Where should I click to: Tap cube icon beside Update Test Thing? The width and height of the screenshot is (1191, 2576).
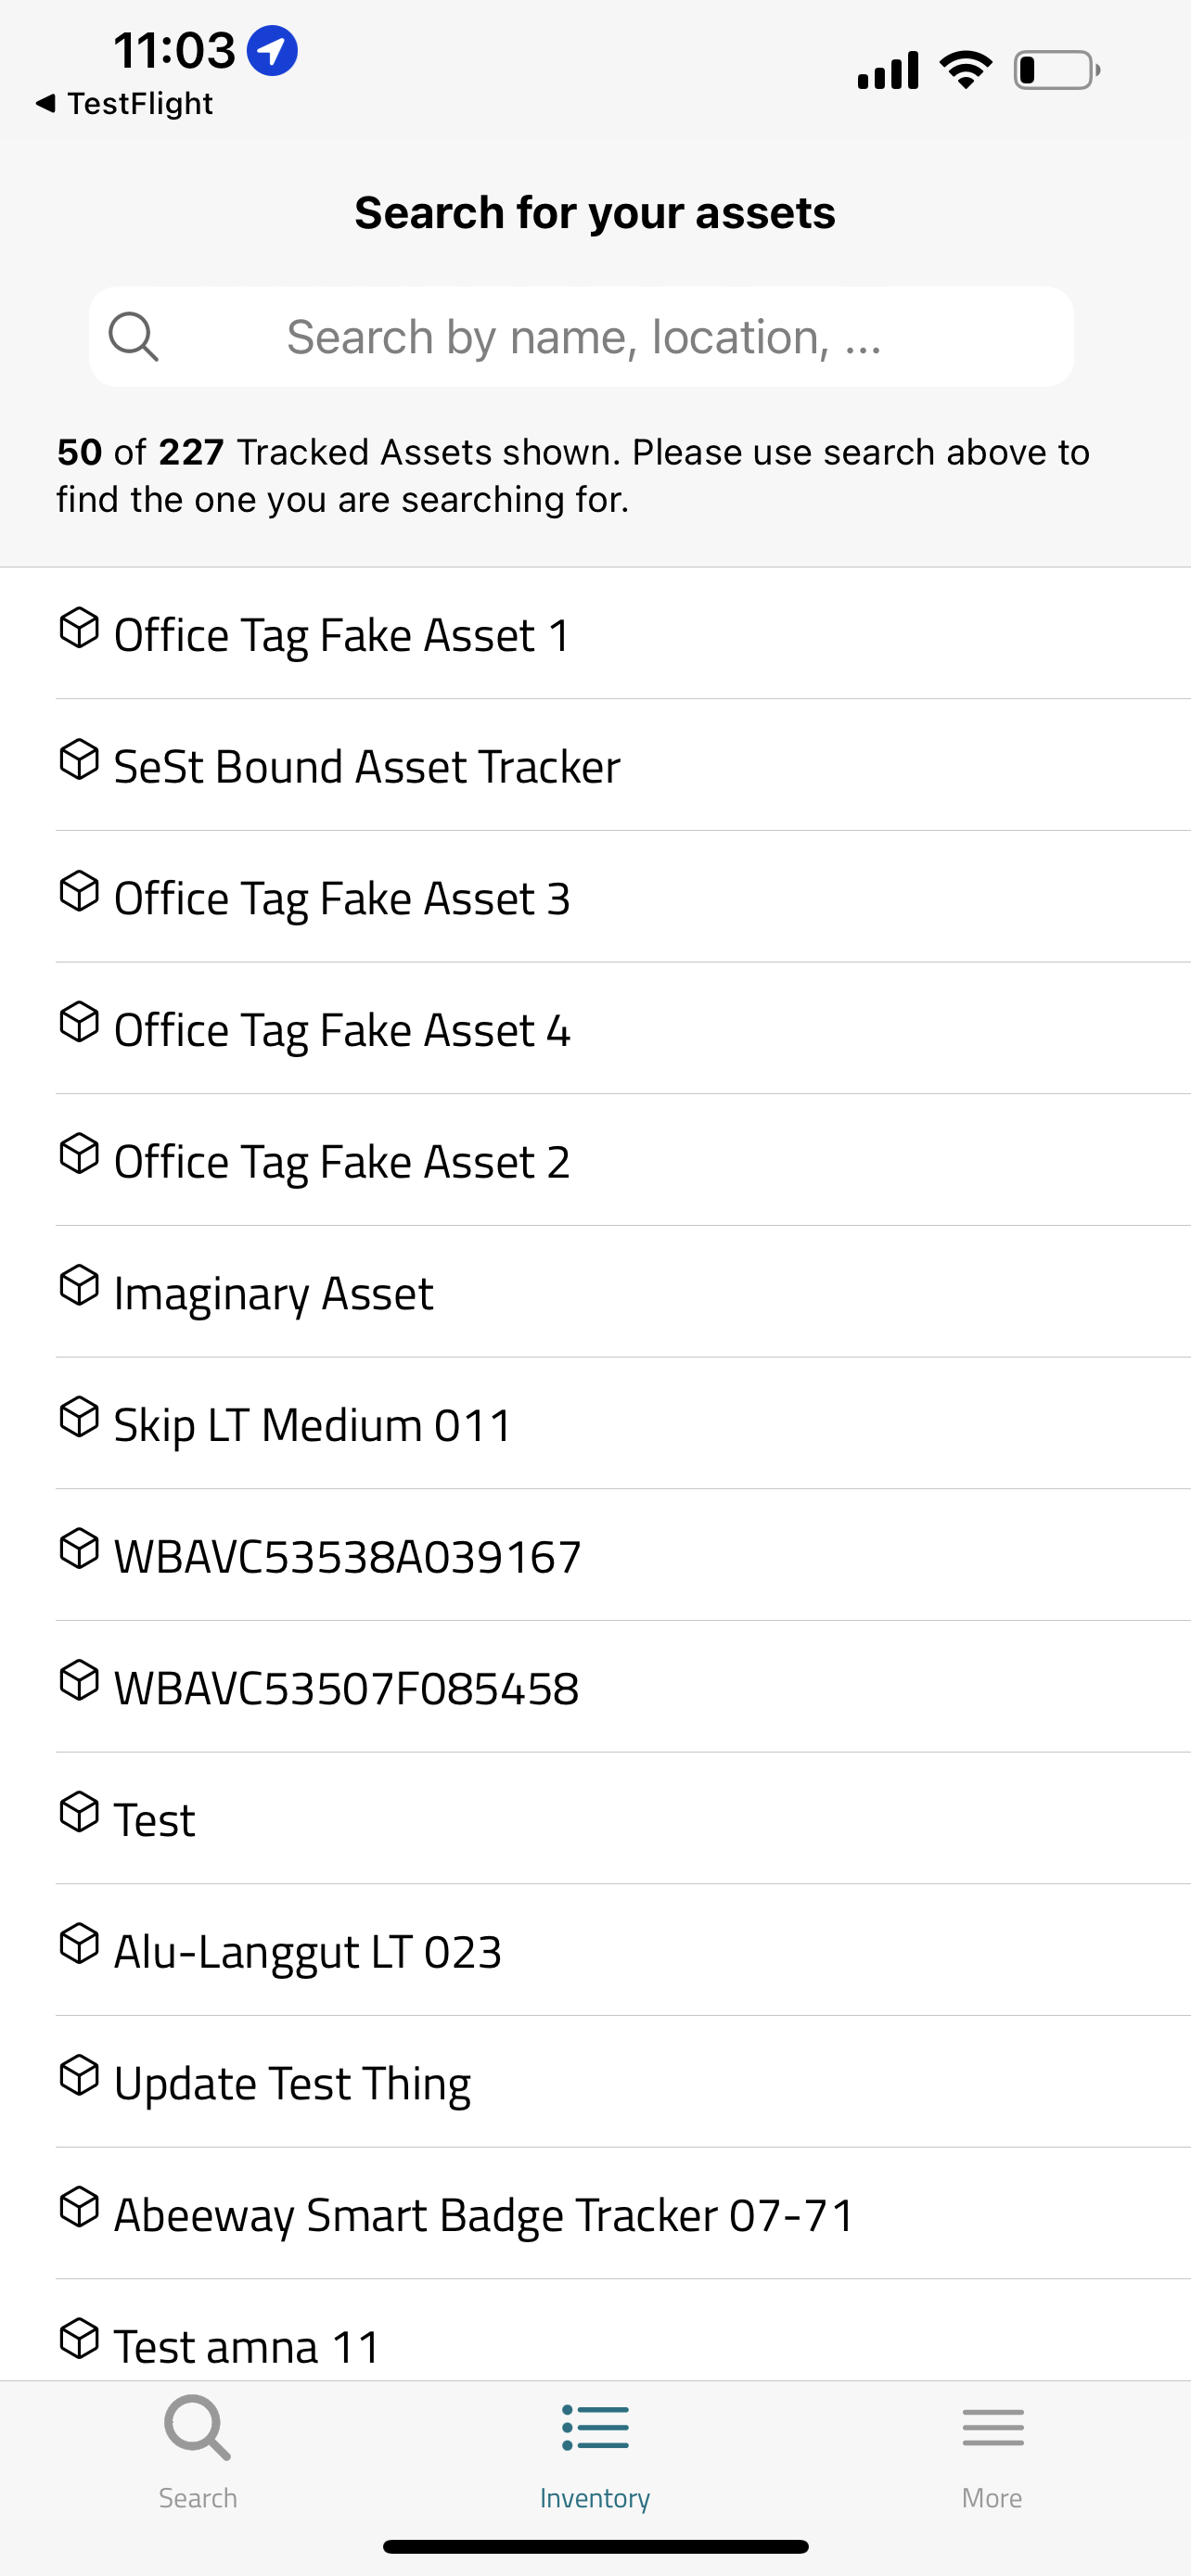79,2076
